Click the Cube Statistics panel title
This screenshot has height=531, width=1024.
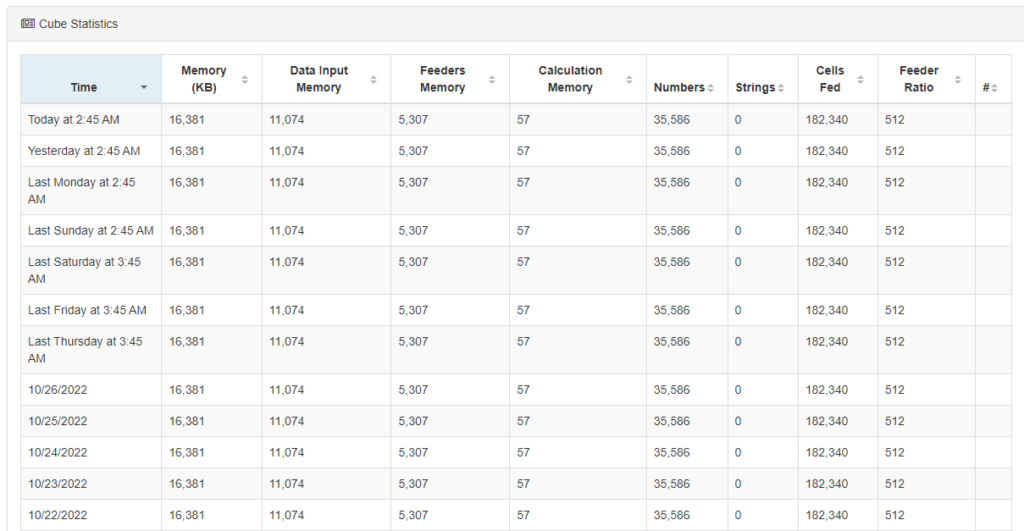click(78, 24)
